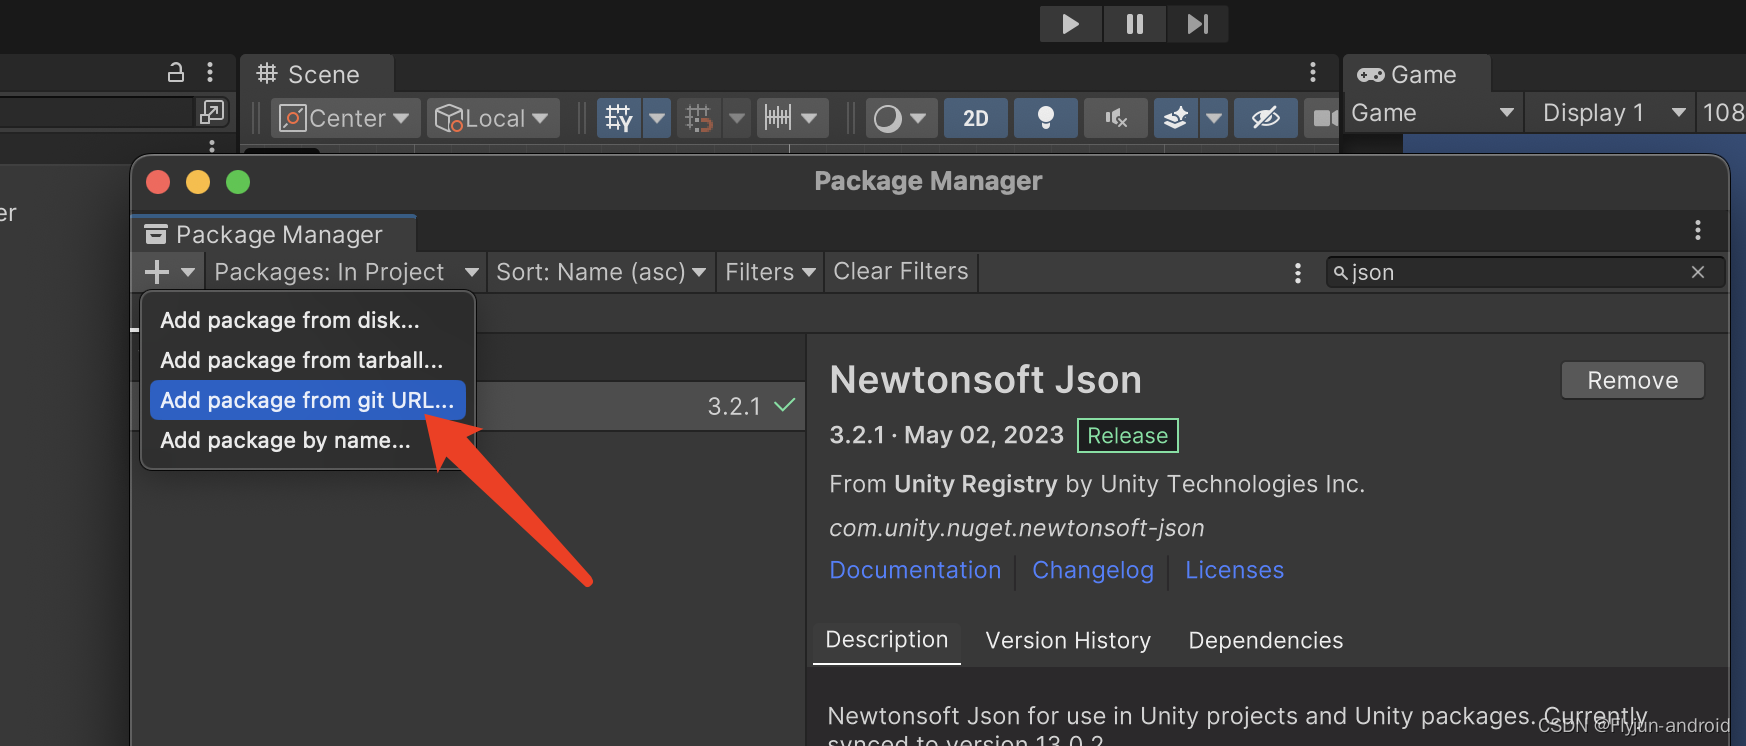Clear the search text with the X
Screen dimensions: 1746x746
[x=1698, y=272]
